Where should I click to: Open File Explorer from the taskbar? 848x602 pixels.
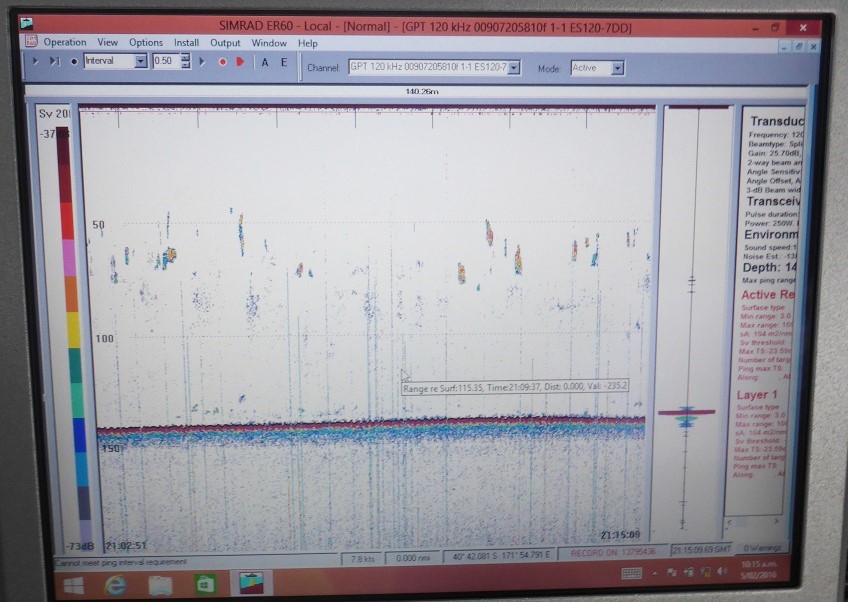click(x=160, y=584)
